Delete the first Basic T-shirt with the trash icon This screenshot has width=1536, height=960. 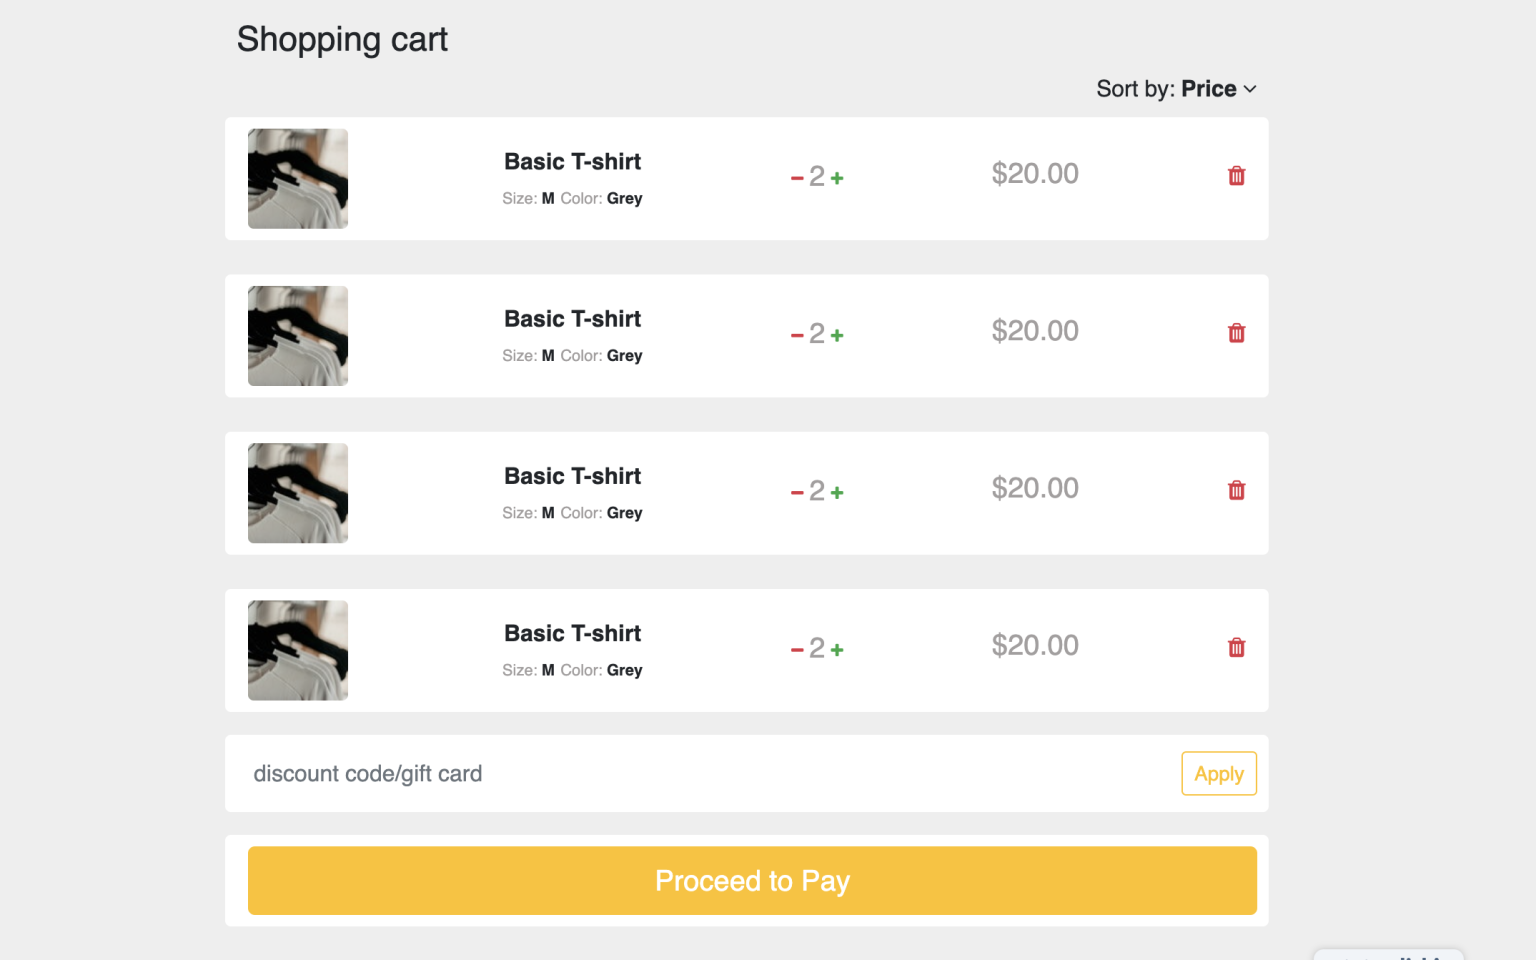1237,175
